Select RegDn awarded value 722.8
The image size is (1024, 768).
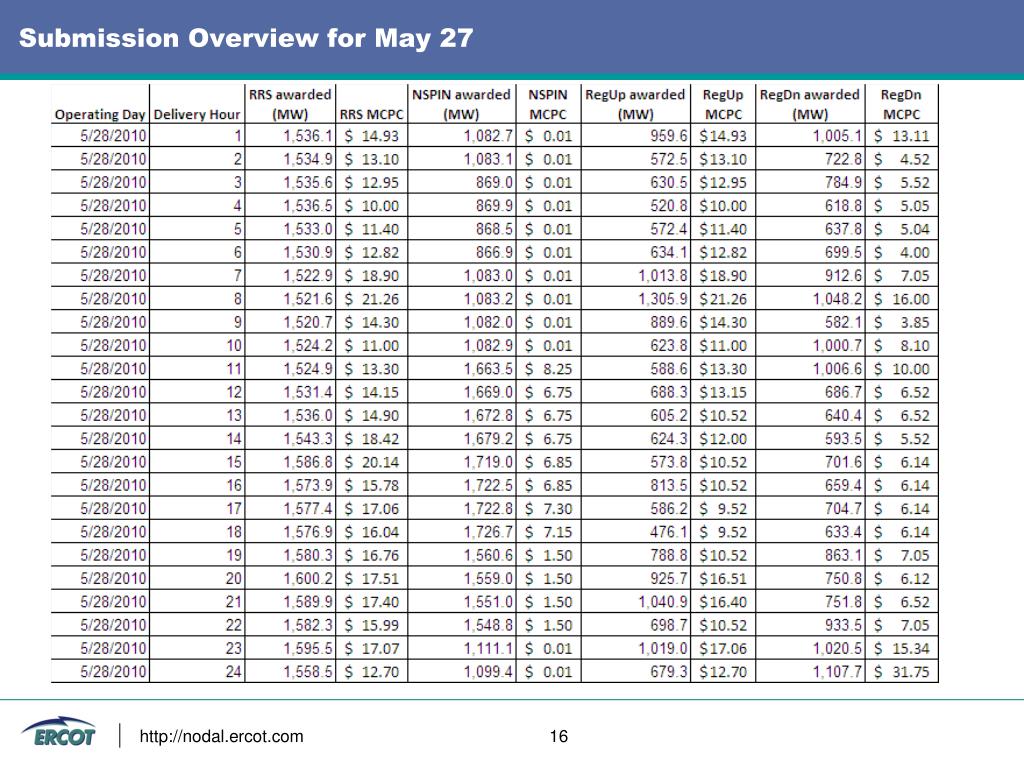pyautogui.click(x=843, y=159)
